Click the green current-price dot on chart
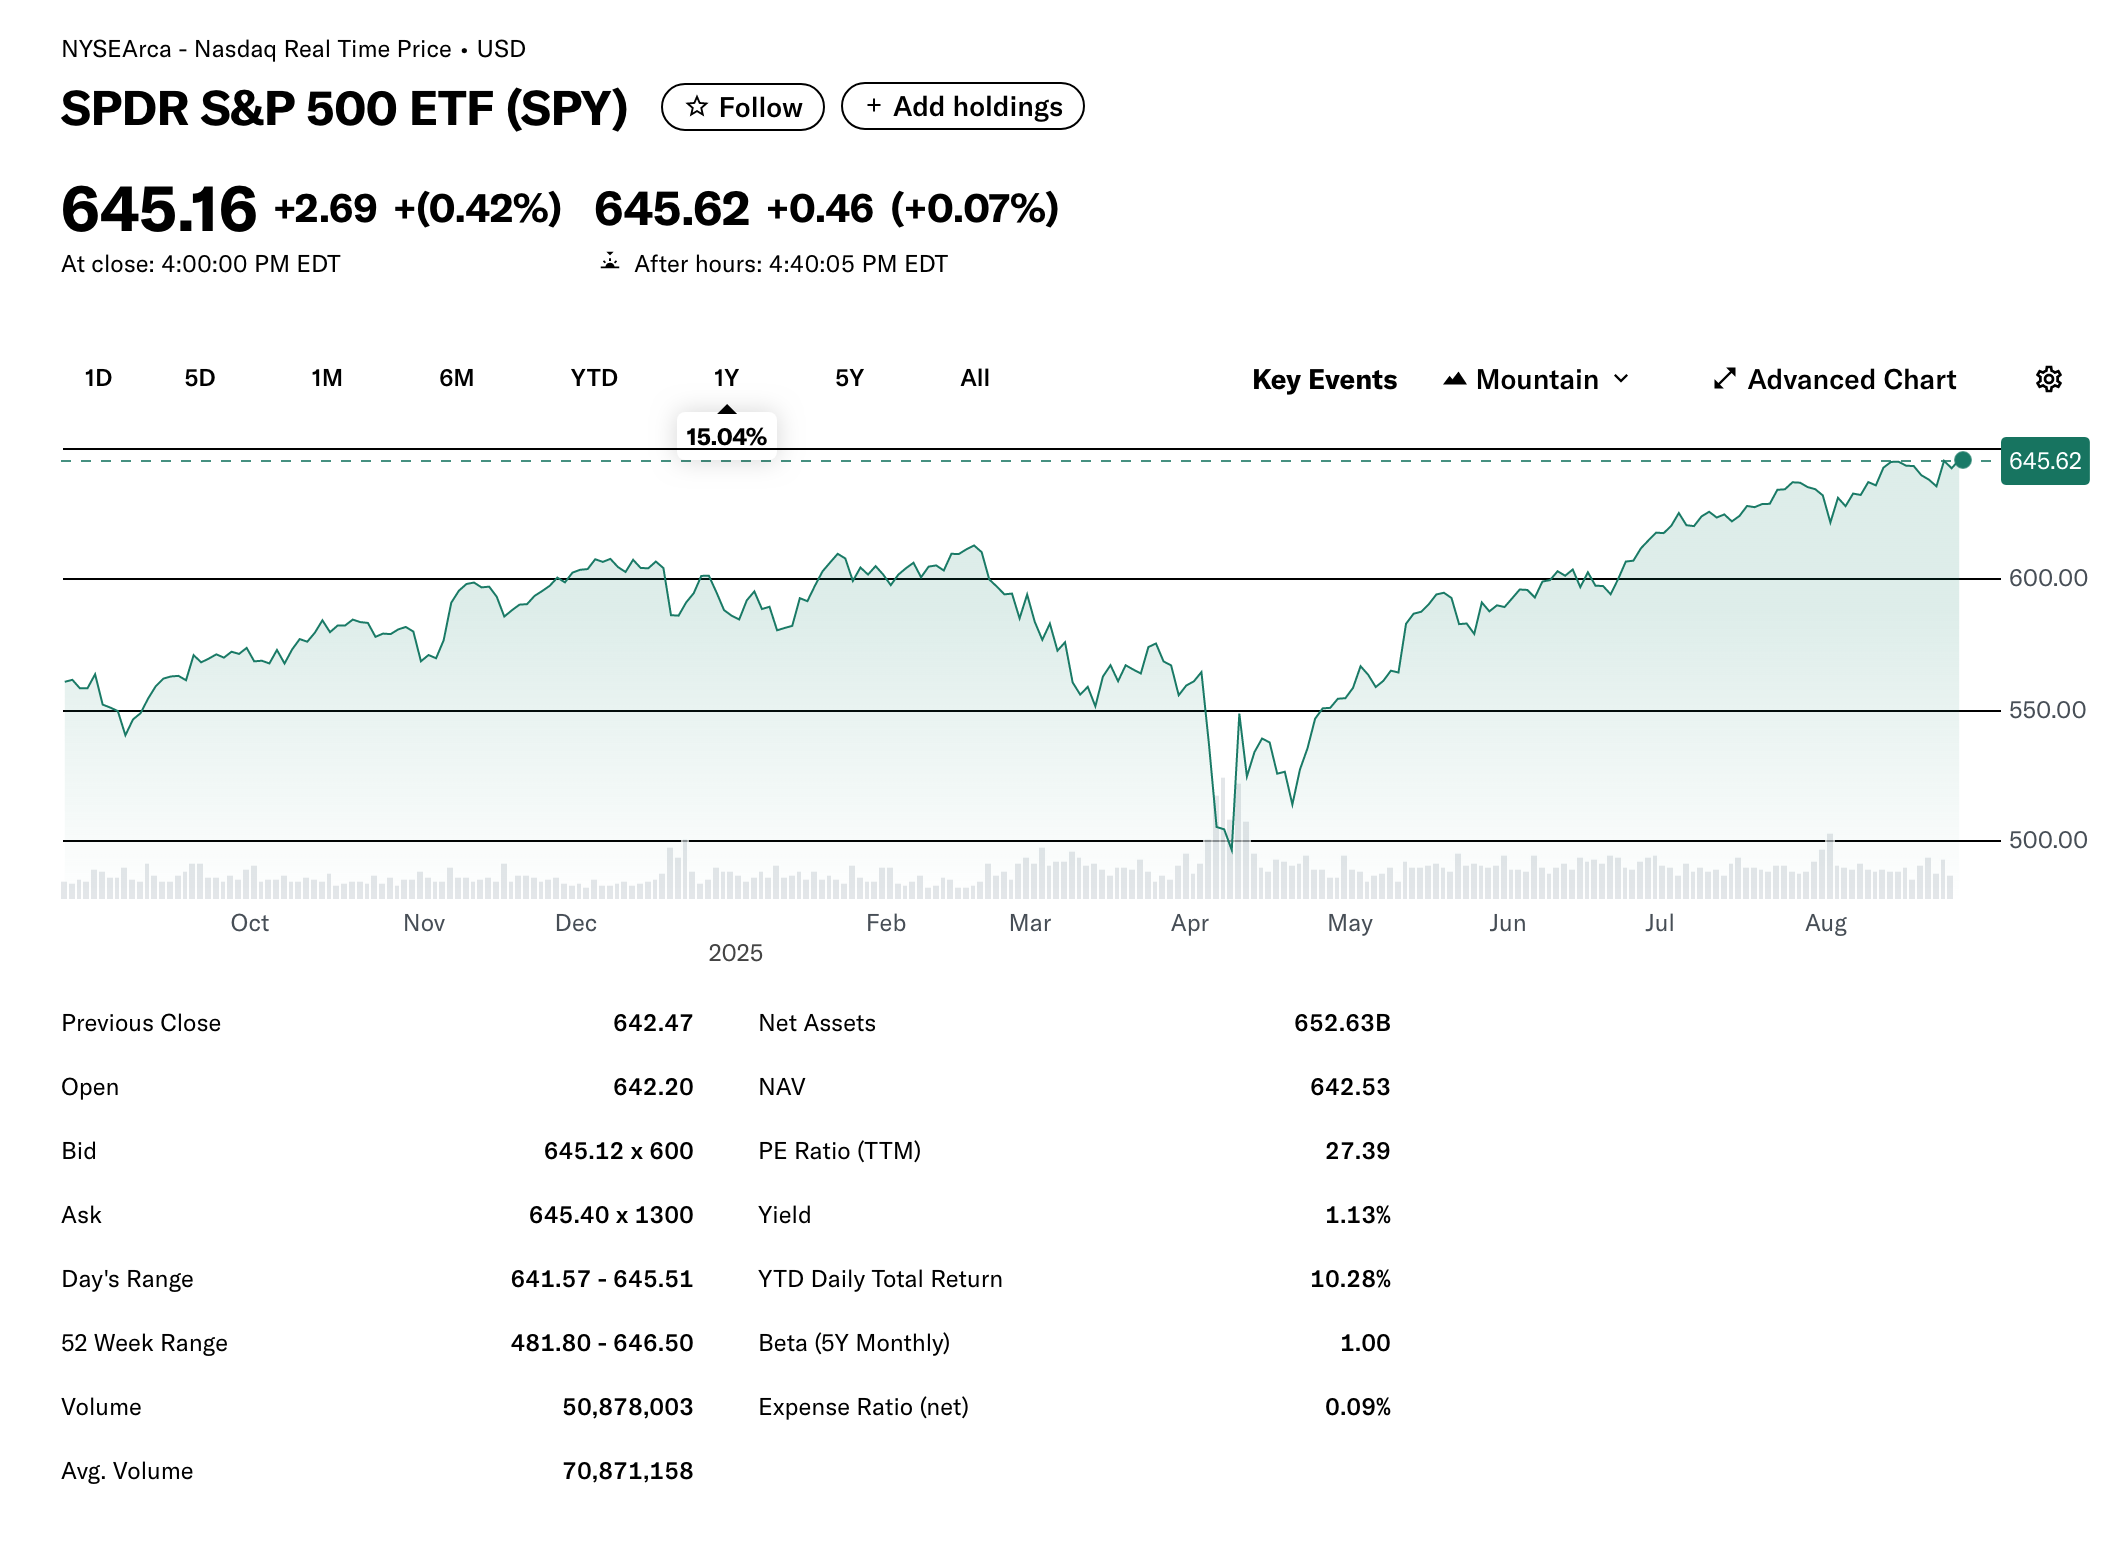2122x1548 pixels. coord(1963,460)
